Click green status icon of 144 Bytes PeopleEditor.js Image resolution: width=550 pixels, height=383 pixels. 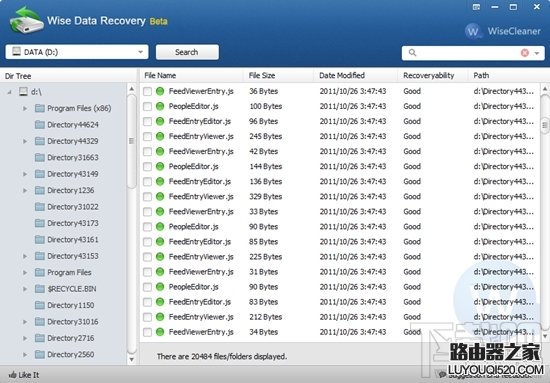pos(160,167)
